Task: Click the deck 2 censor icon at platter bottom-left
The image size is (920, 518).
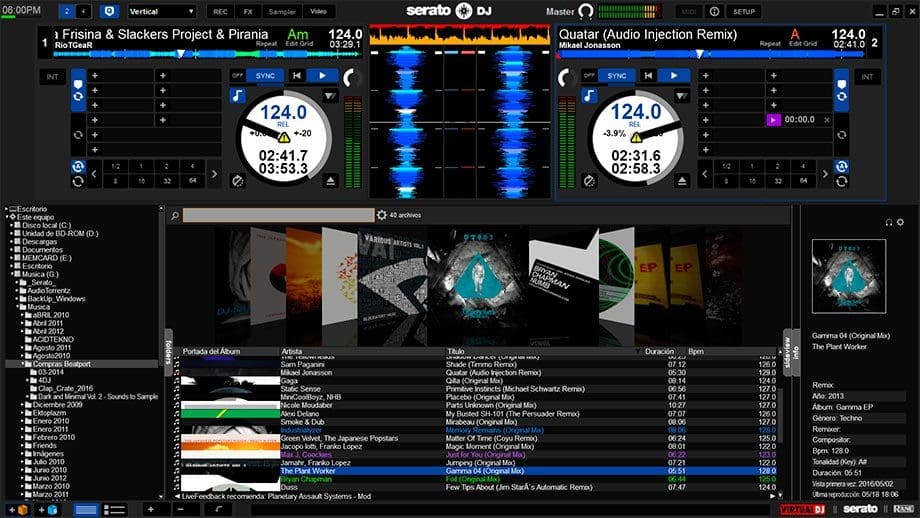Action: 589,181
